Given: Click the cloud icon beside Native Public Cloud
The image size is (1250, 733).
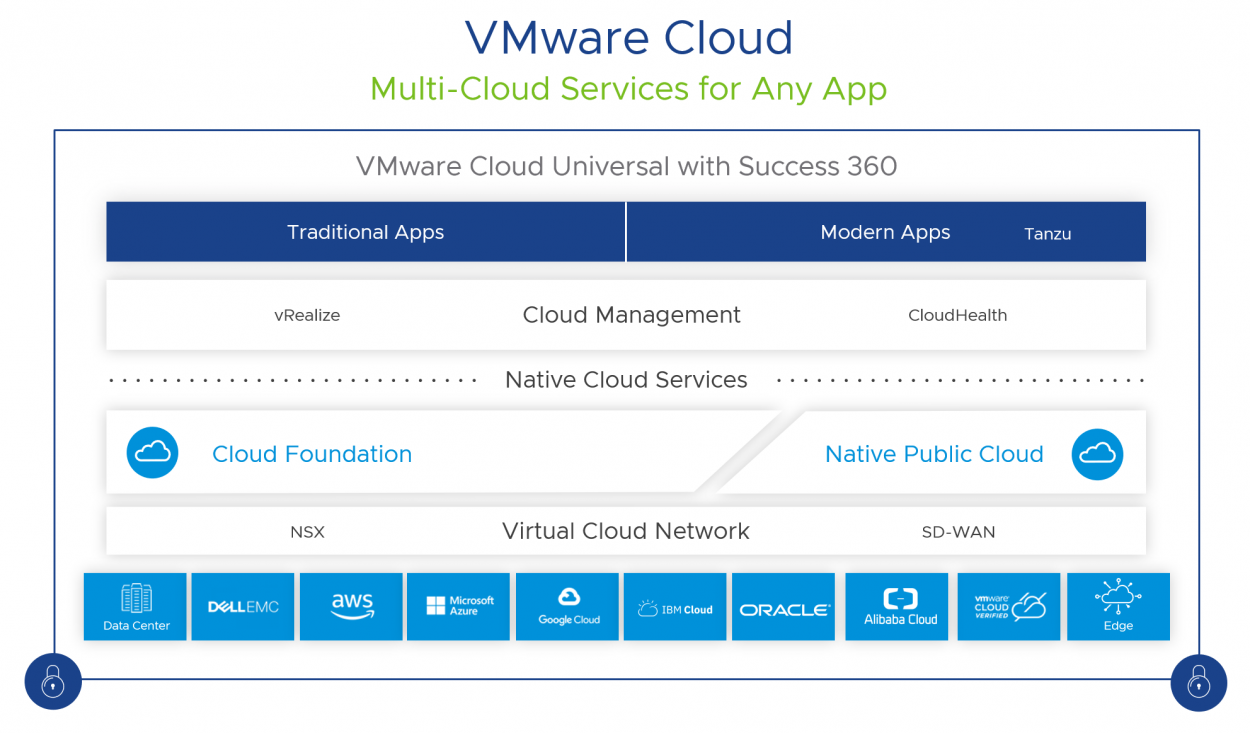Looking at the screenshot, I should pyautogui.click(x=1097, y=454).
